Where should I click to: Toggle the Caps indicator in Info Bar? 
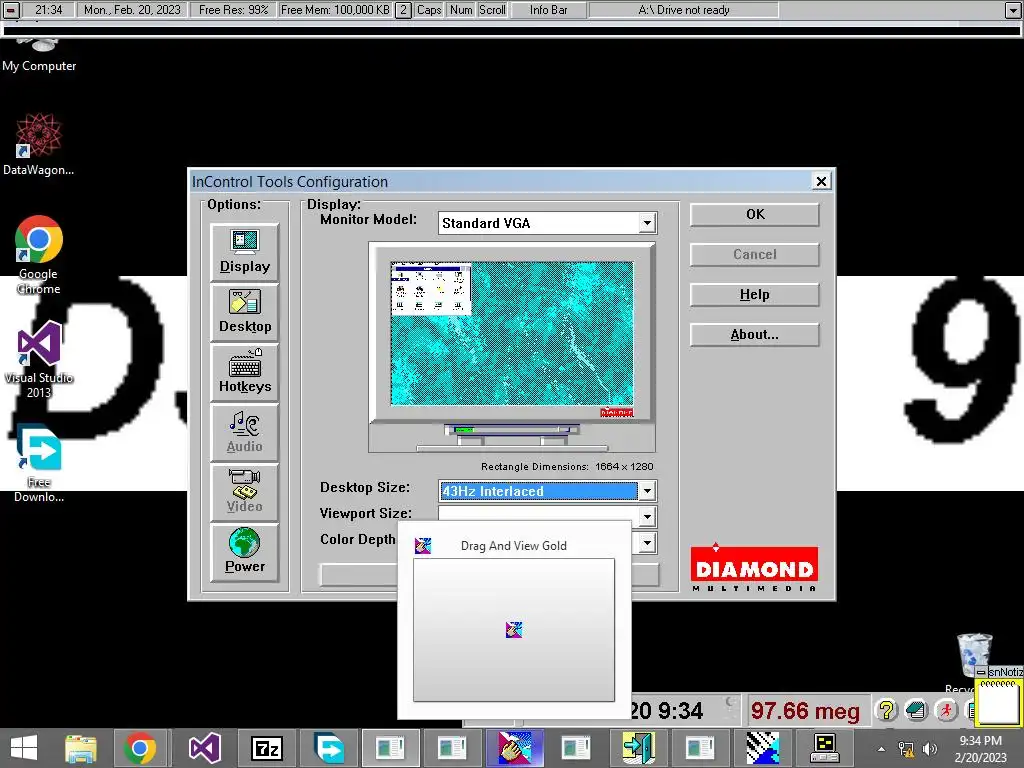pos(429,10)
